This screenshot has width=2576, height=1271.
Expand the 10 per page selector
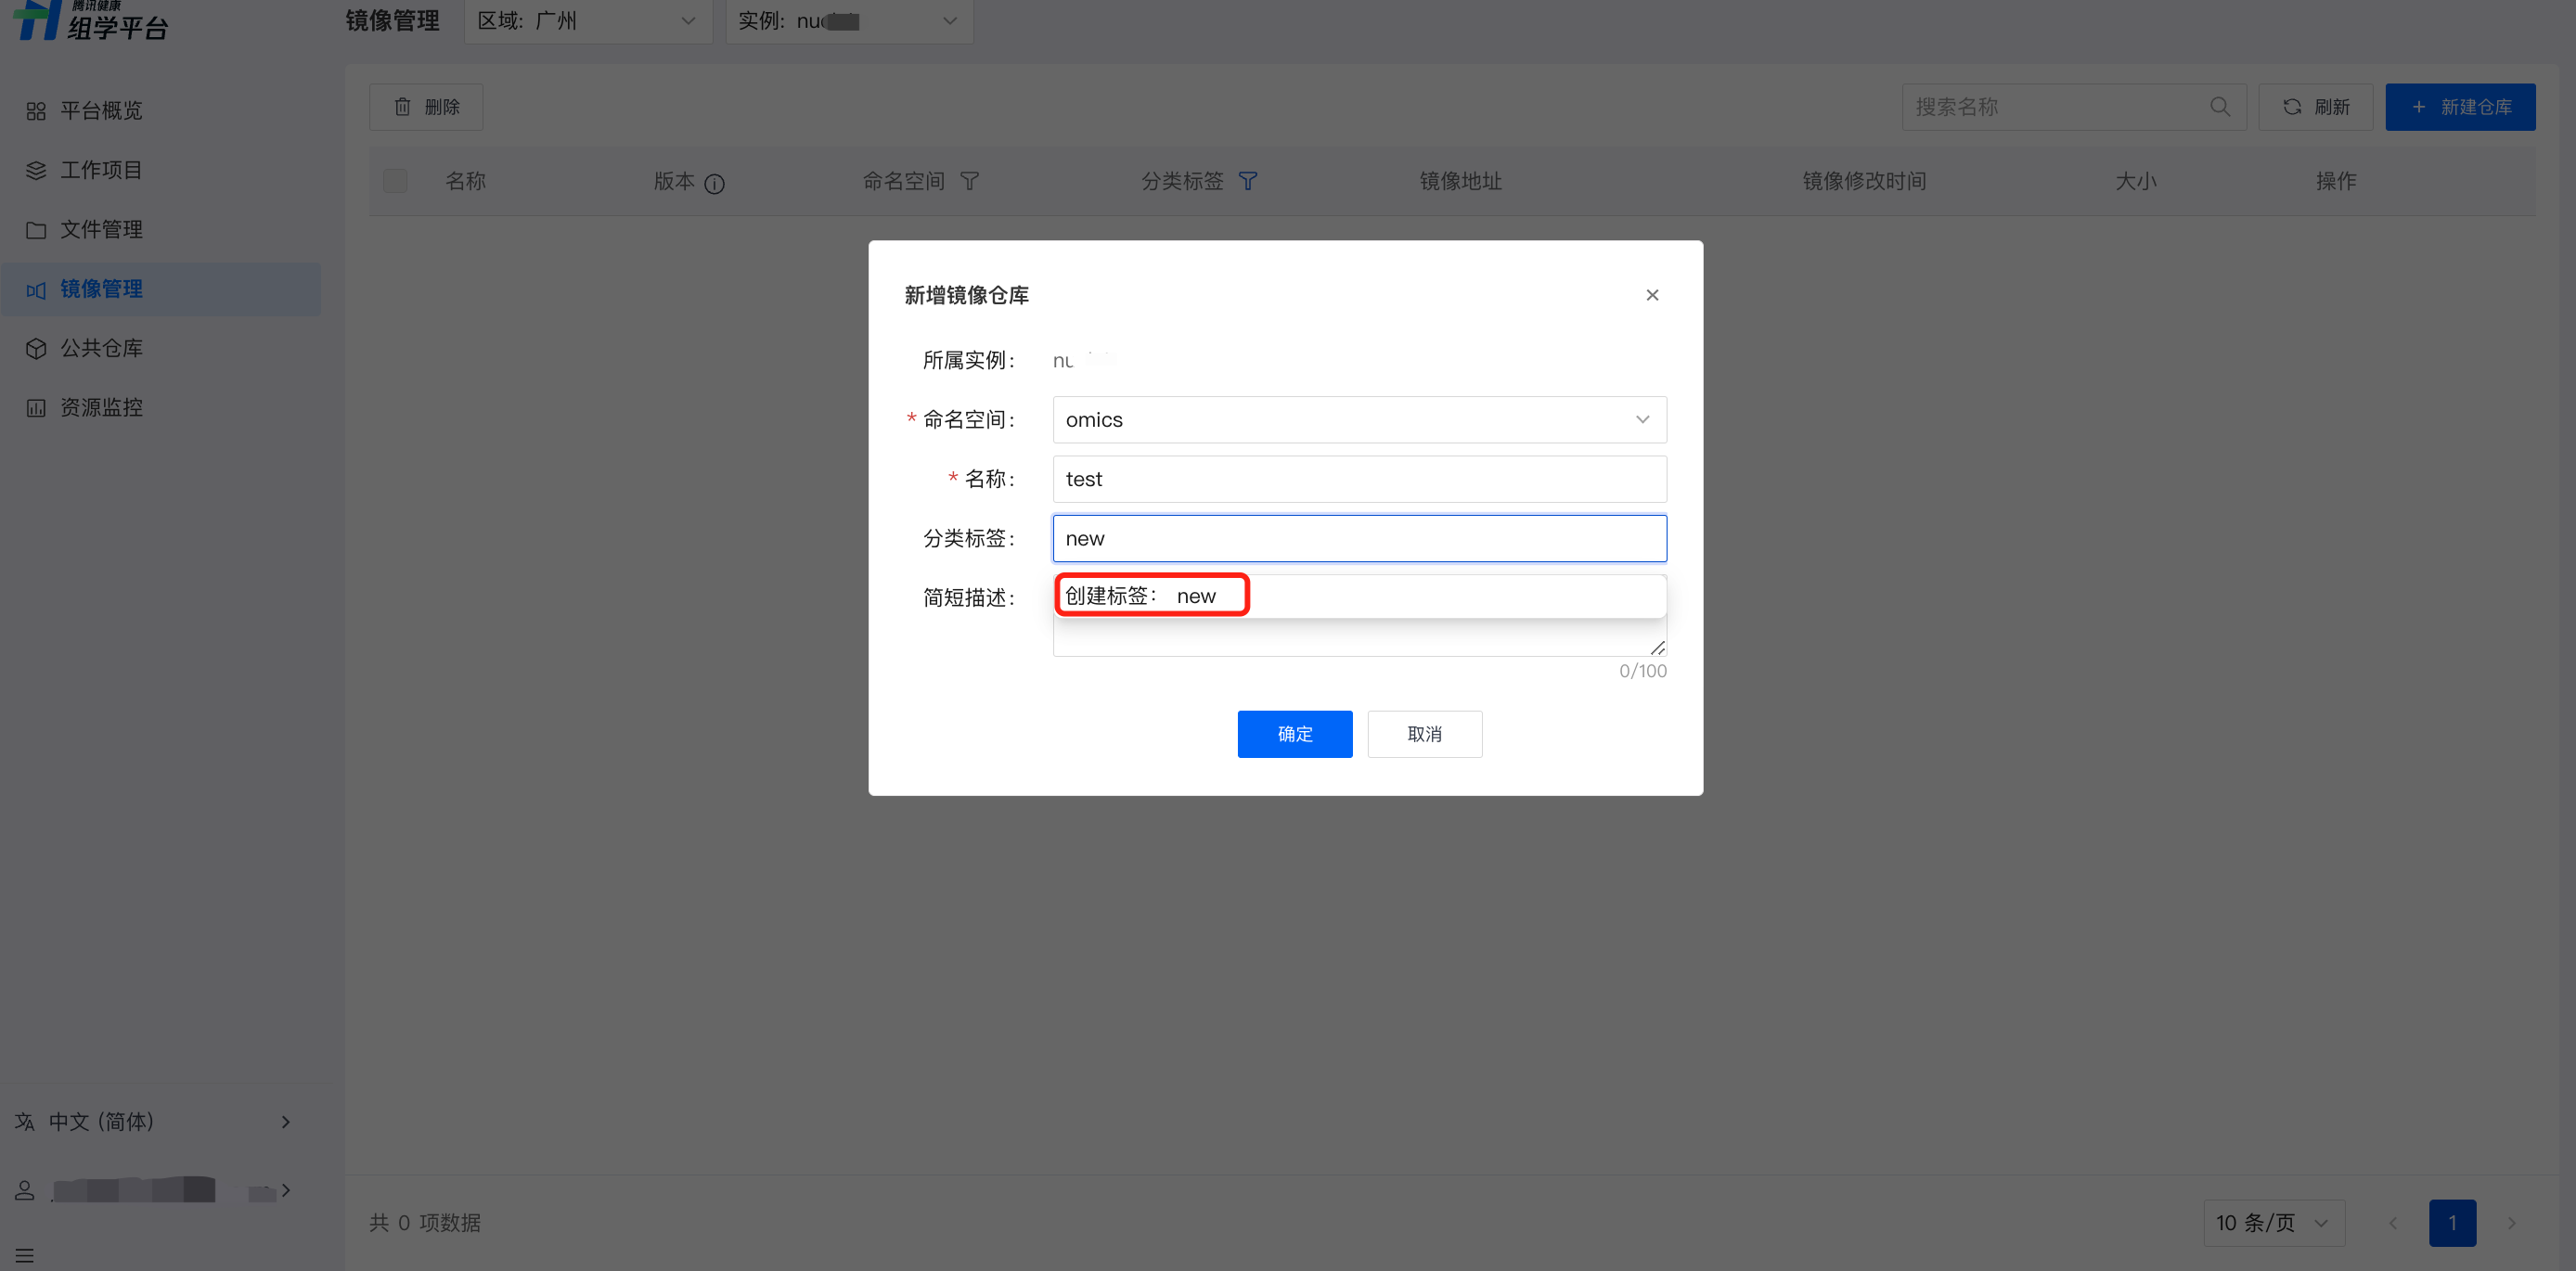[2273, 1222]
